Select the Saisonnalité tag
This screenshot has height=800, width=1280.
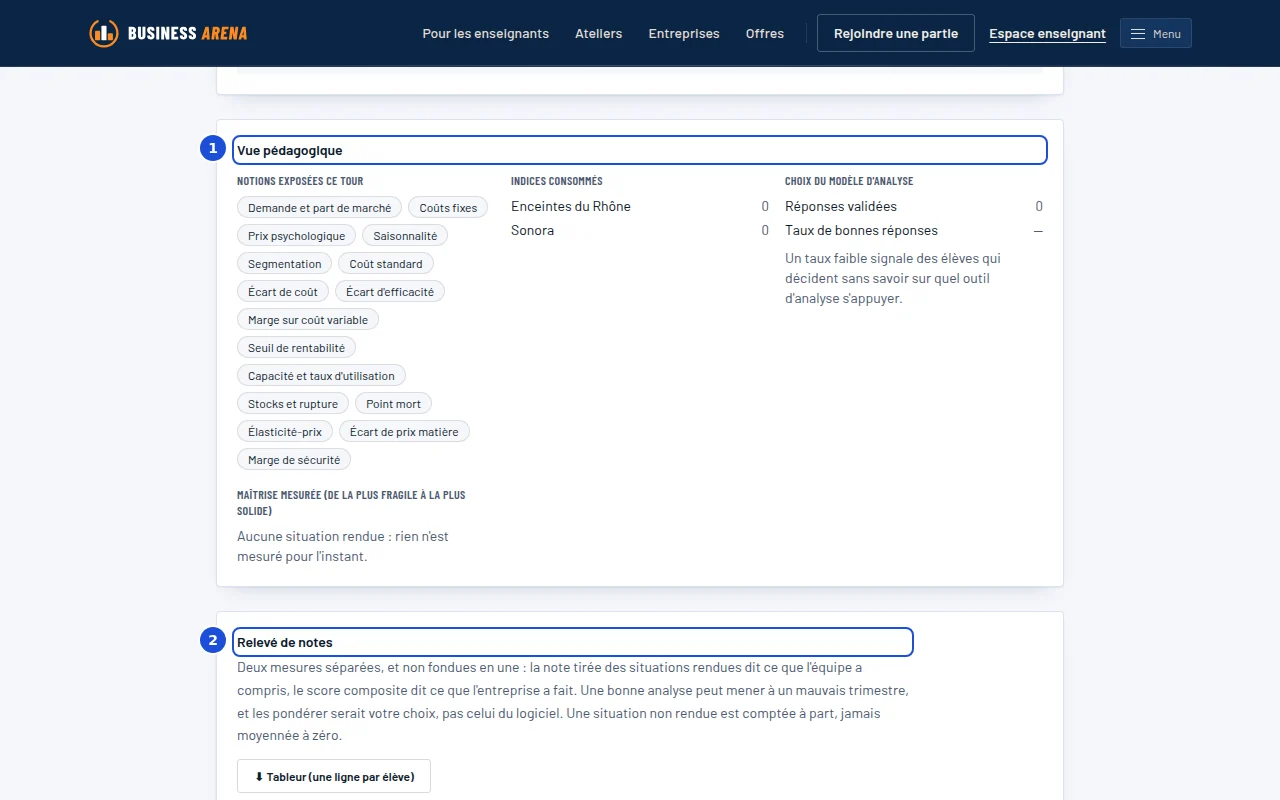405,236
